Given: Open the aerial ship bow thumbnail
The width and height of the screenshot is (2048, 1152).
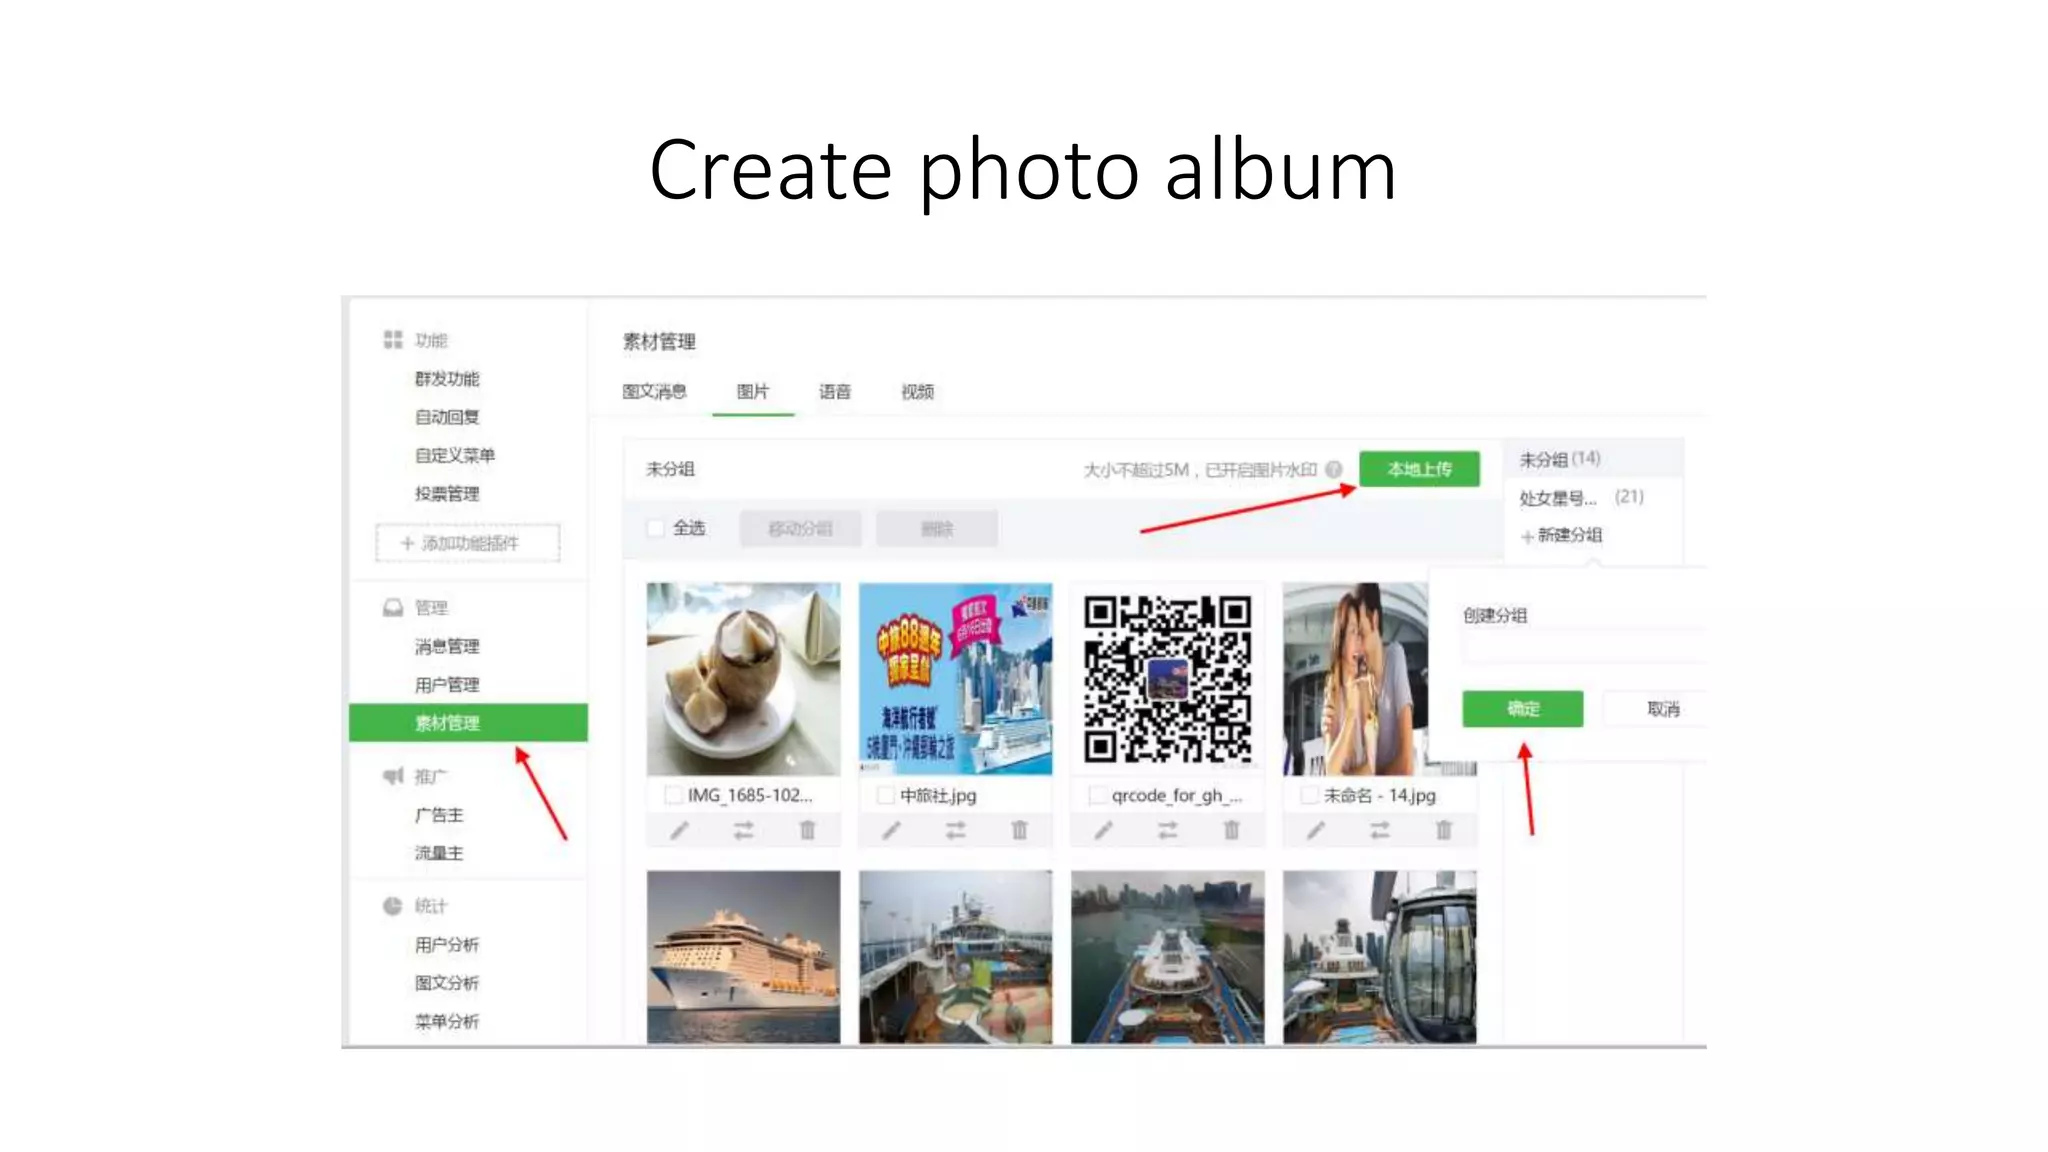Looking at the screenshot, I should click(x=1167, y=957).
